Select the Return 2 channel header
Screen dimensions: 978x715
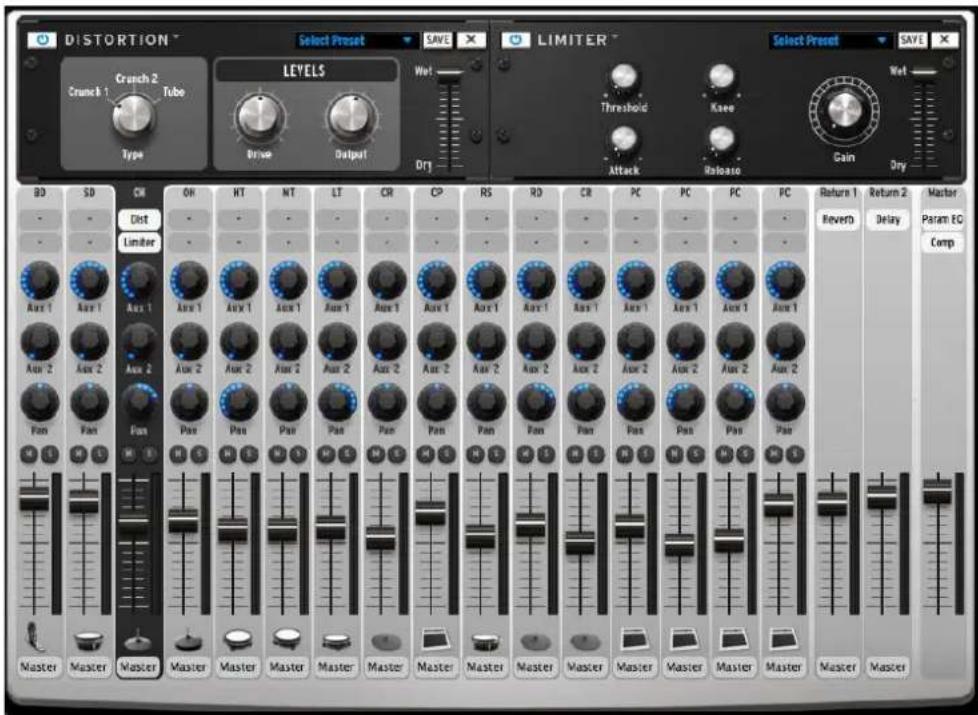click(888, 193)
